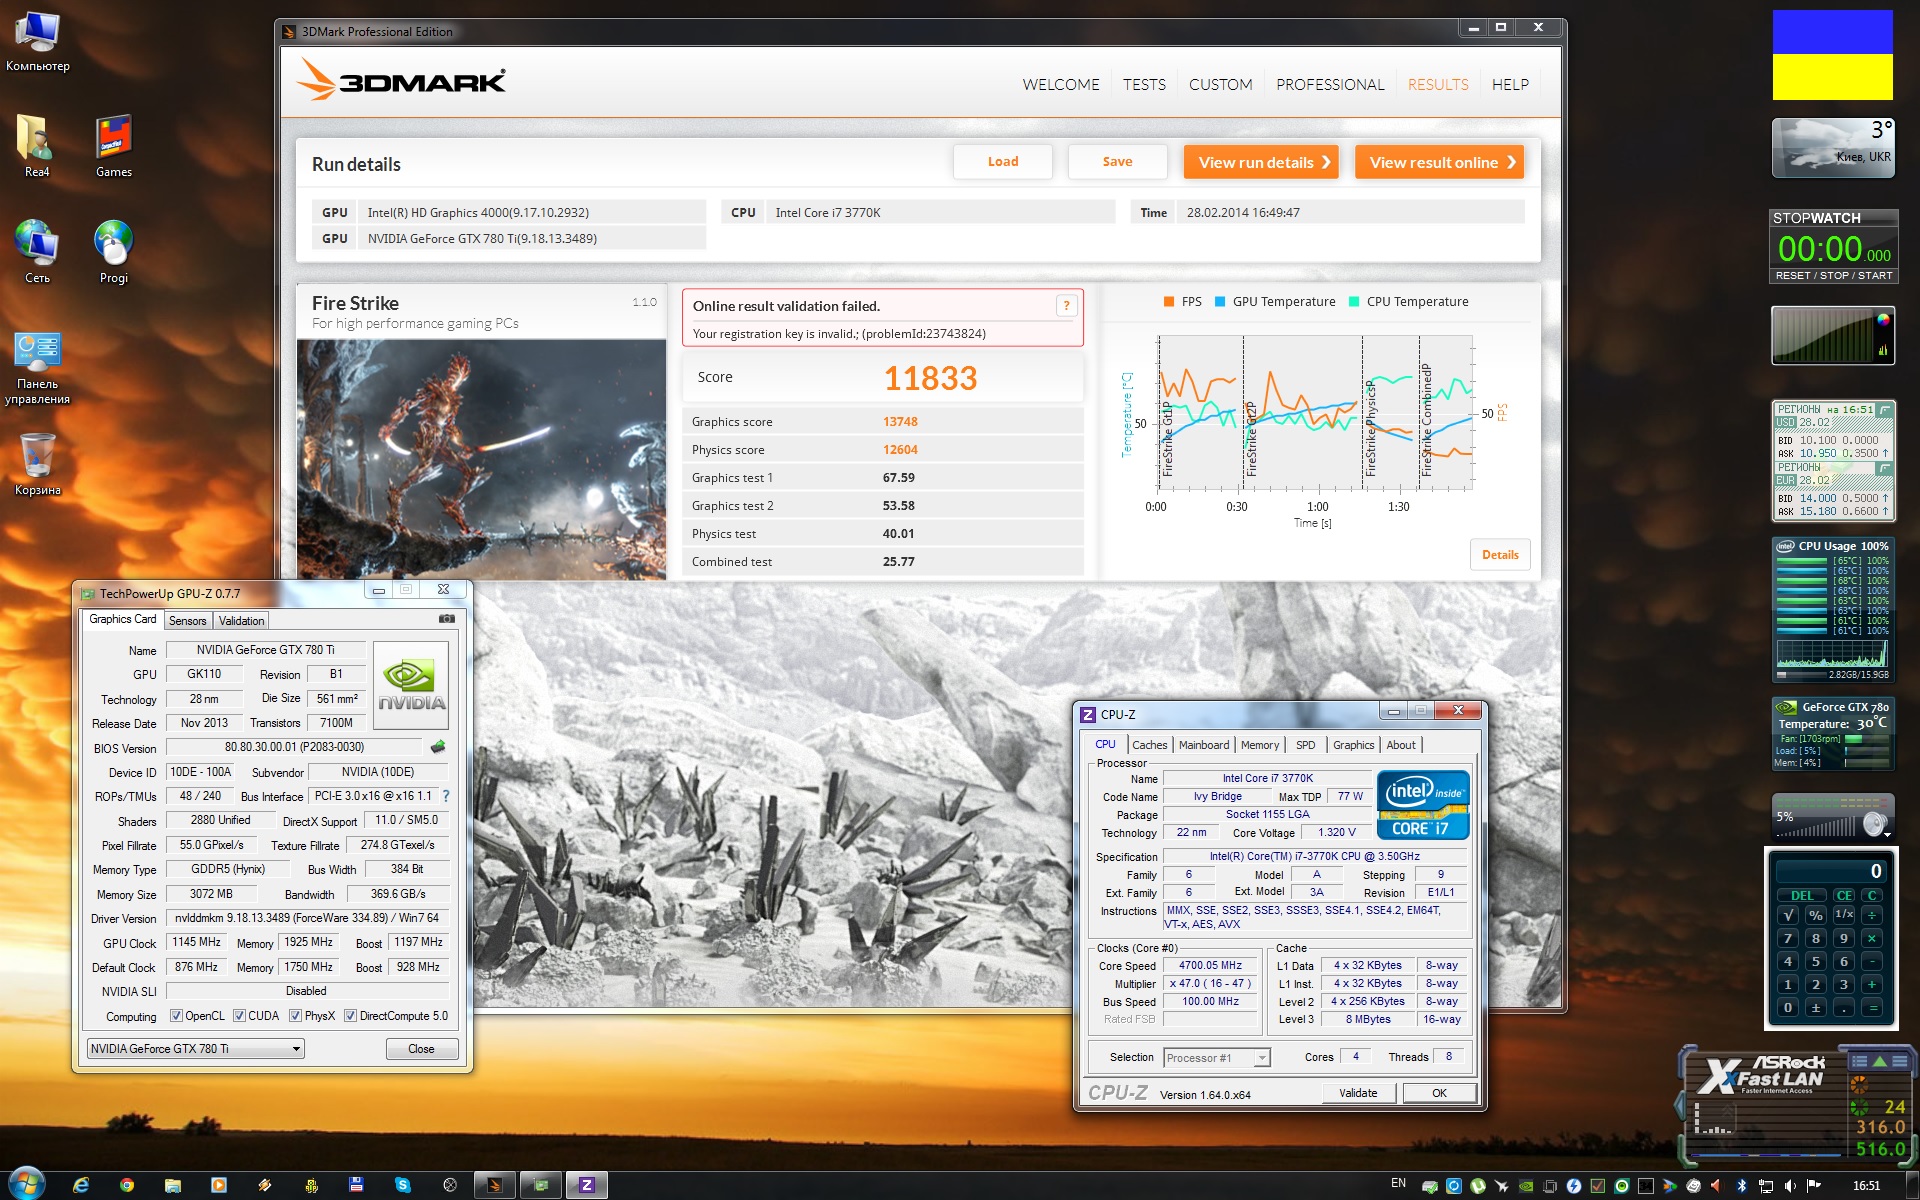The image size is (1920, 1200).
Task: Expand the NVIDIA GeForce GTX 780 Ti dropdown
Action: (x=196, y=1049)
